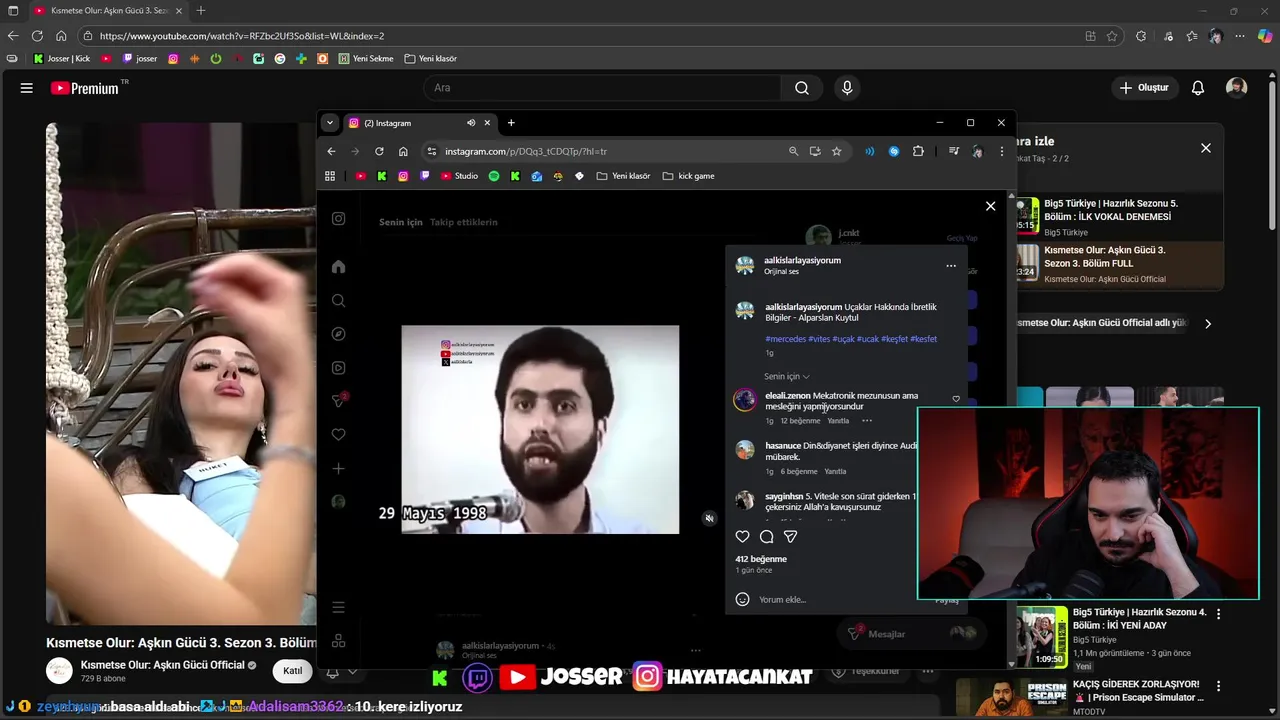Switch to Takip ettiklerin feed tab
This screenshot has height=720, width=1280.
pyautogui.click(x=463, y=222)
